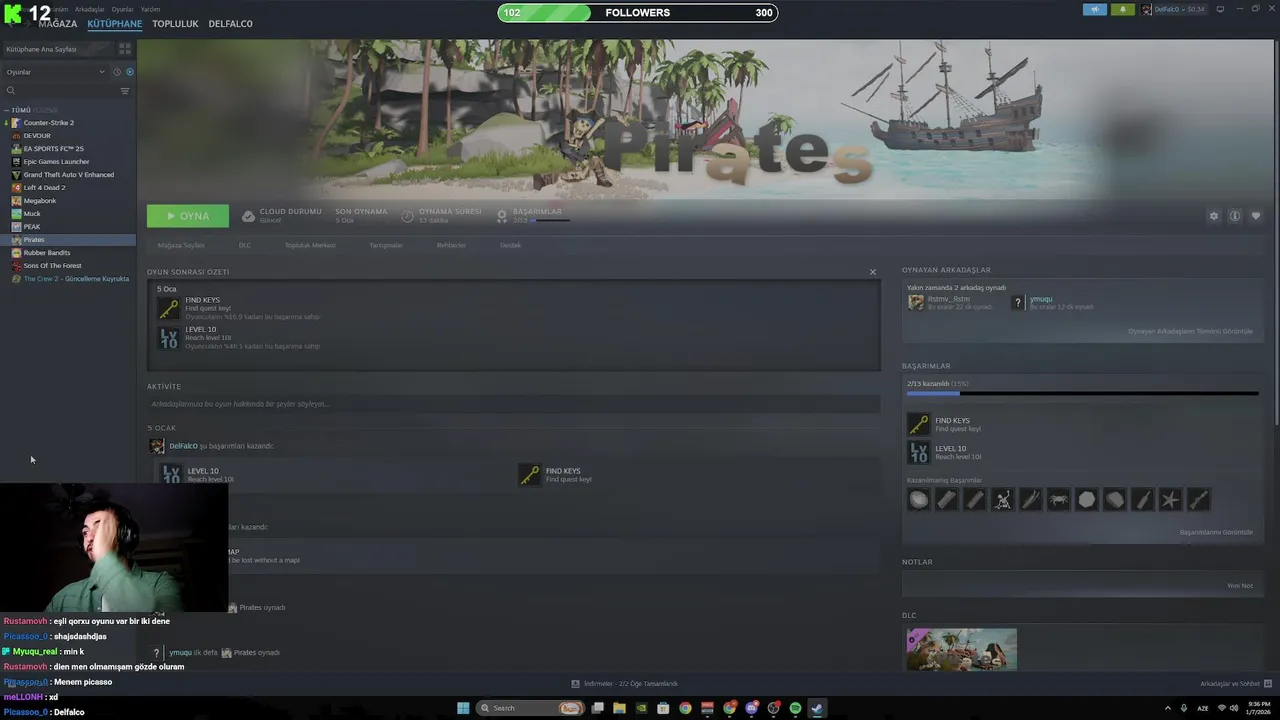The height and width of the screenshot is (720, 1280).
Task: Click Spotify icon in Windows taskbar
Action: 795,708
